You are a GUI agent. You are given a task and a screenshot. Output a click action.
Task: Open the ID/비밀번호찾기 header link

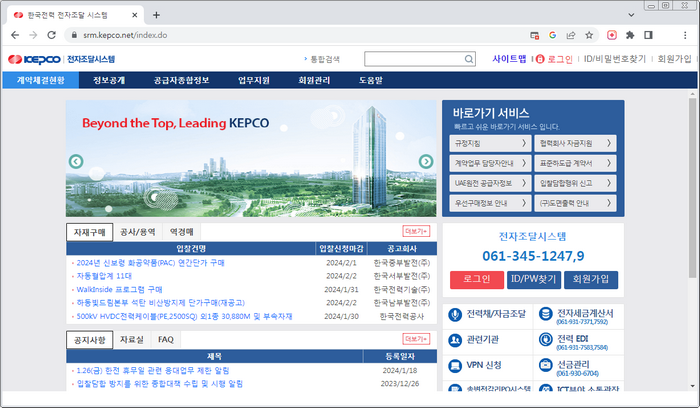(615, 59)
